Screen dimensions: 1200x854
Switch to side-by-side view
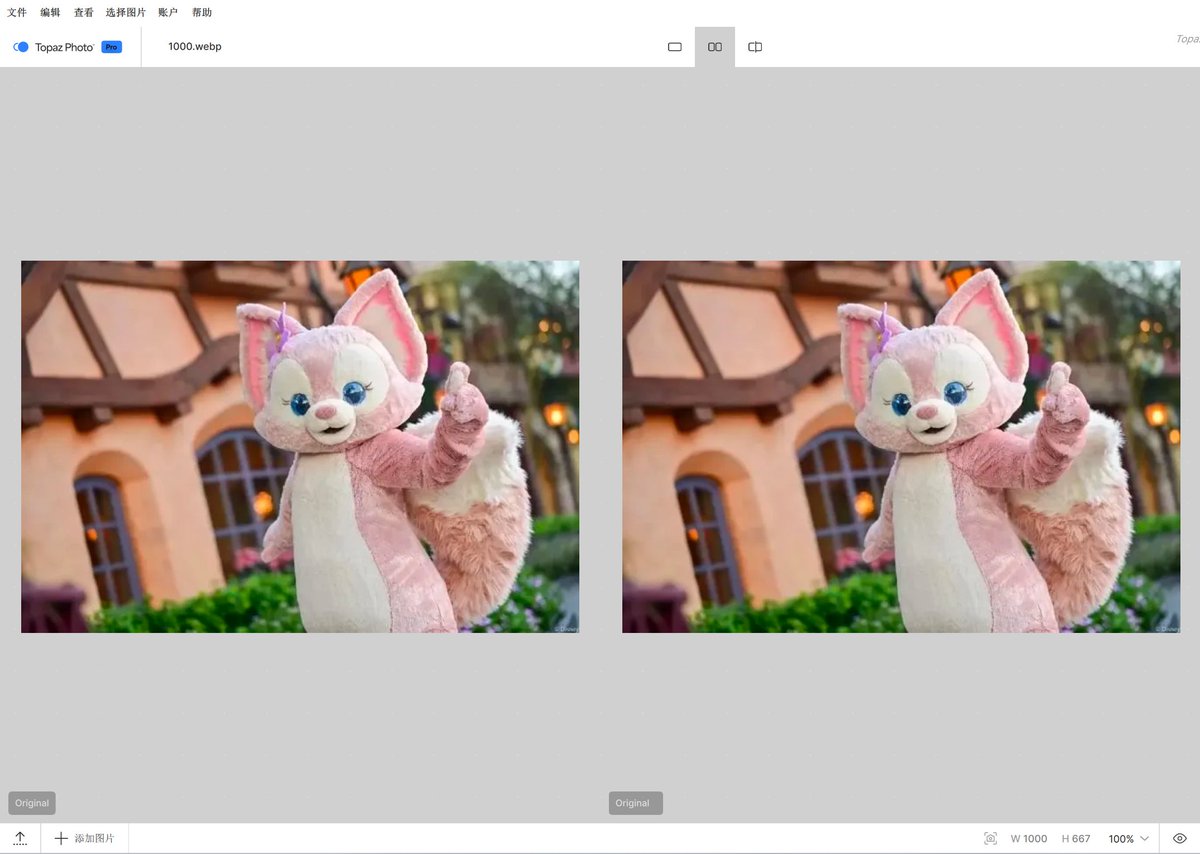(x=715, y=47)
